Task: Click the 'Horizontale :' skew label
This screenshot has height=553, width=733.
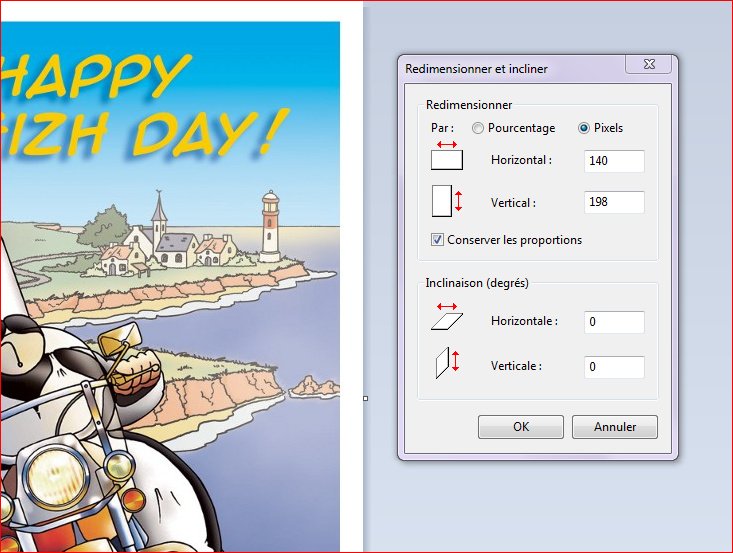Action: (524, 321)
